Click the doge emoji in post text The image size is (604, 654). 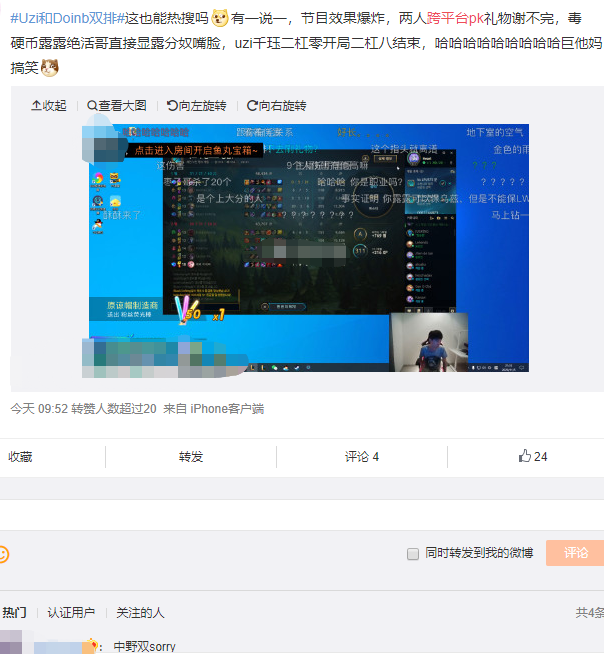coord(220,18)
